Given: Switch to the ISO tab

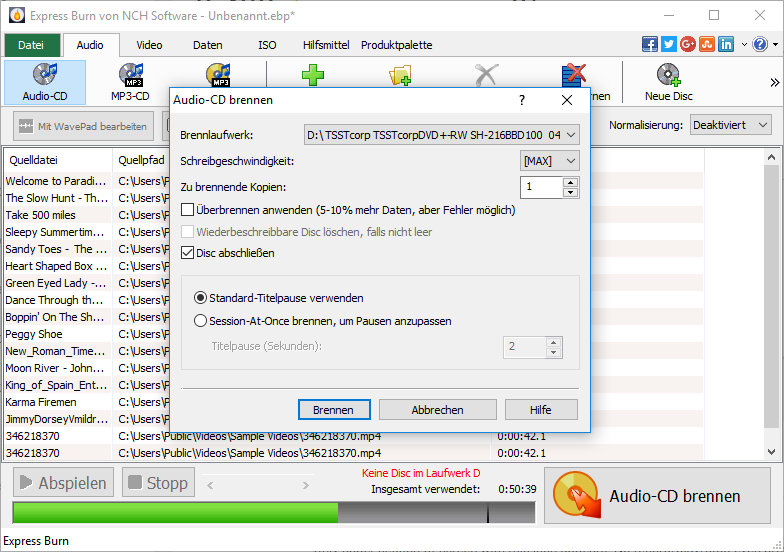Looking at the screenshot, I should tap(267, 45).
